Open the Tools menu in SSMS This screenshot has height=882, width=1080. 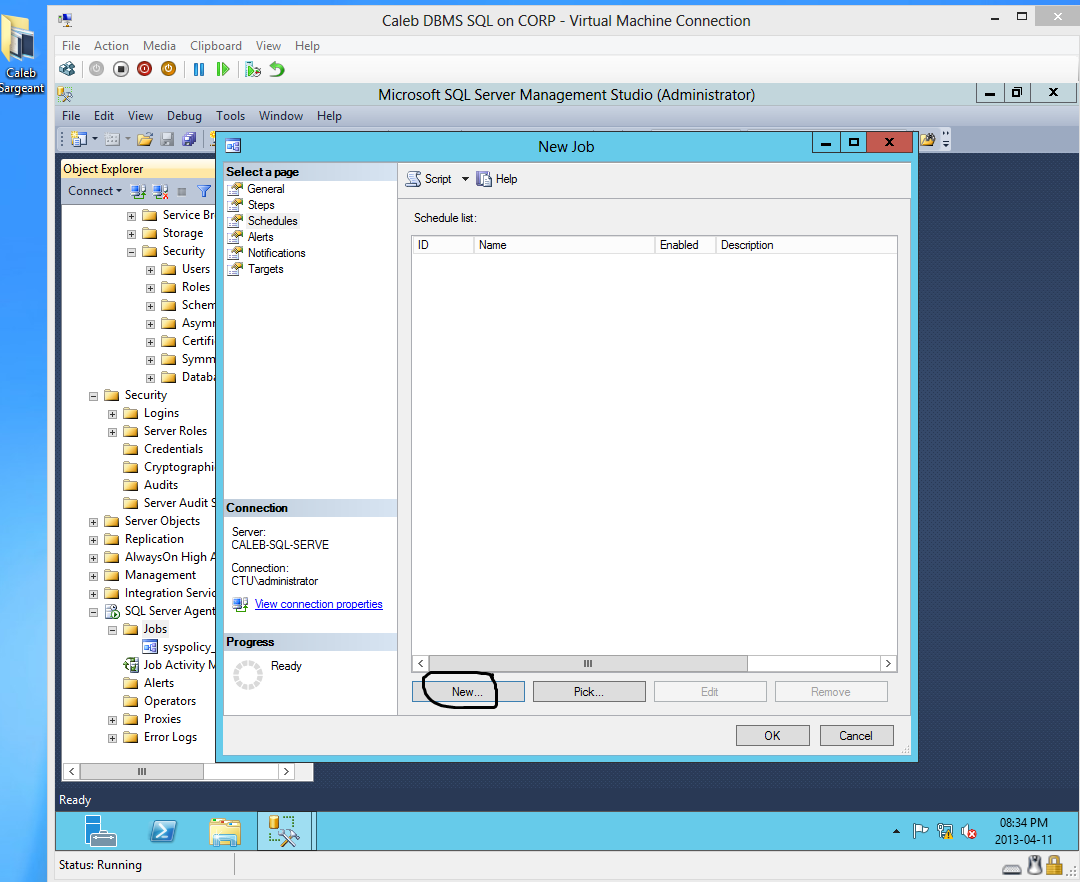[x=230, y=116]
